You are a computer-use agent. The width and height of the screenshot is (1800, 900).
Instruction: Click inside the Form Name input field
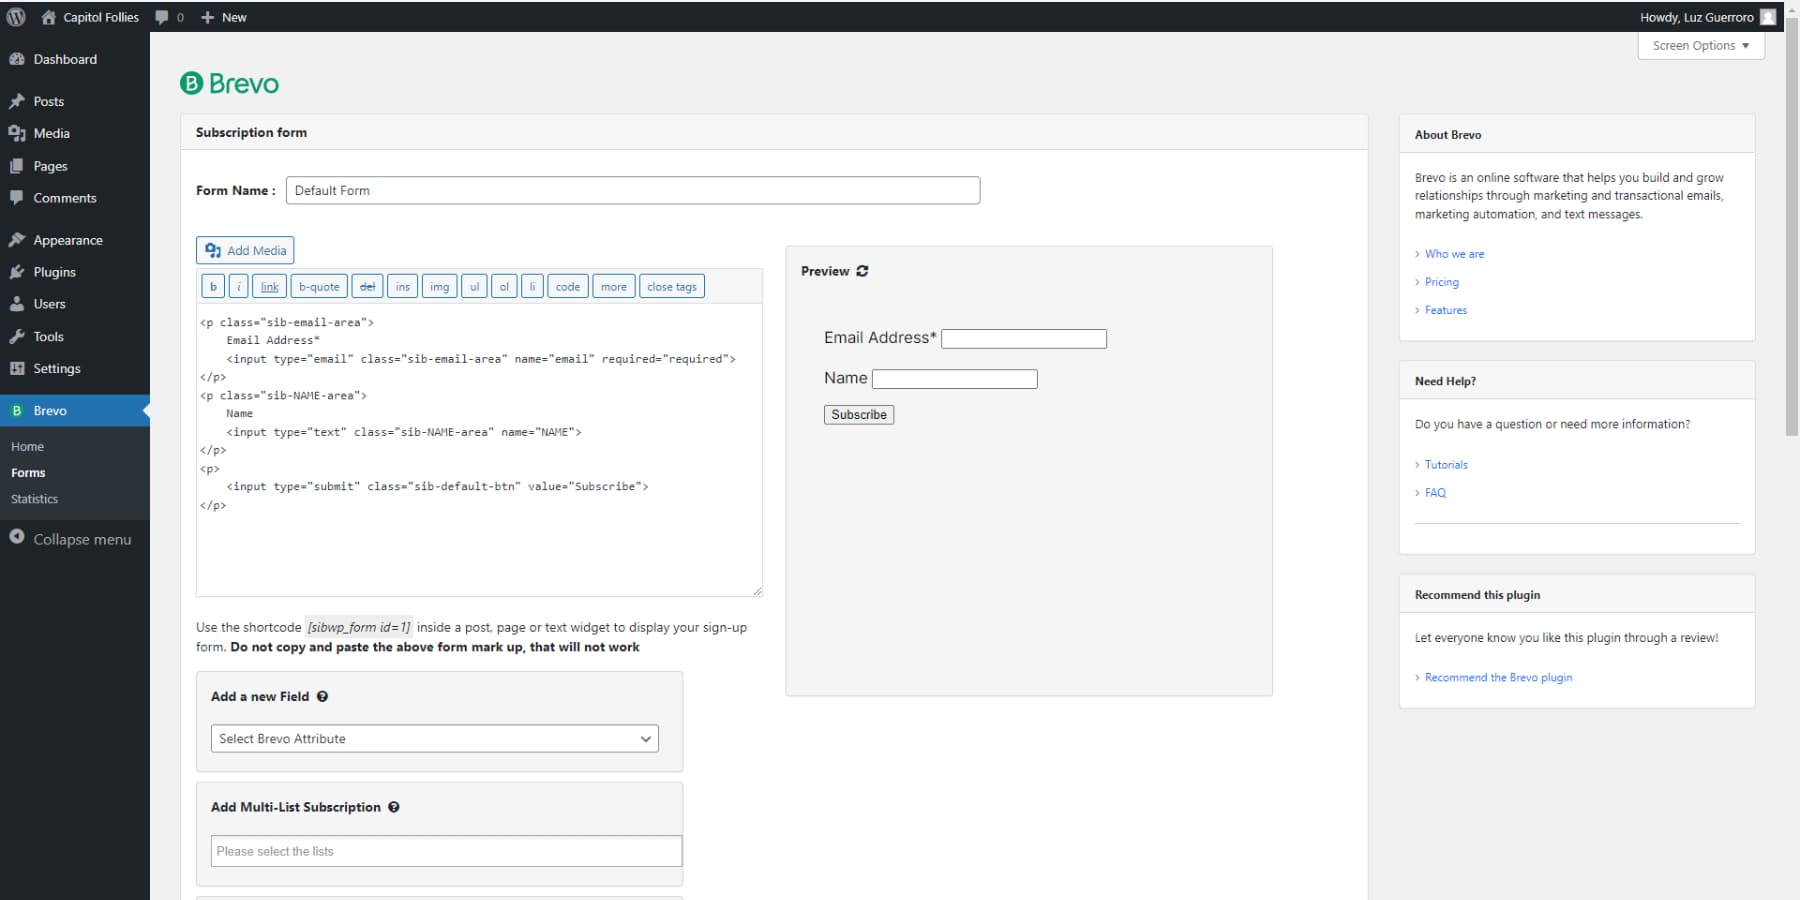coord(632,190)
